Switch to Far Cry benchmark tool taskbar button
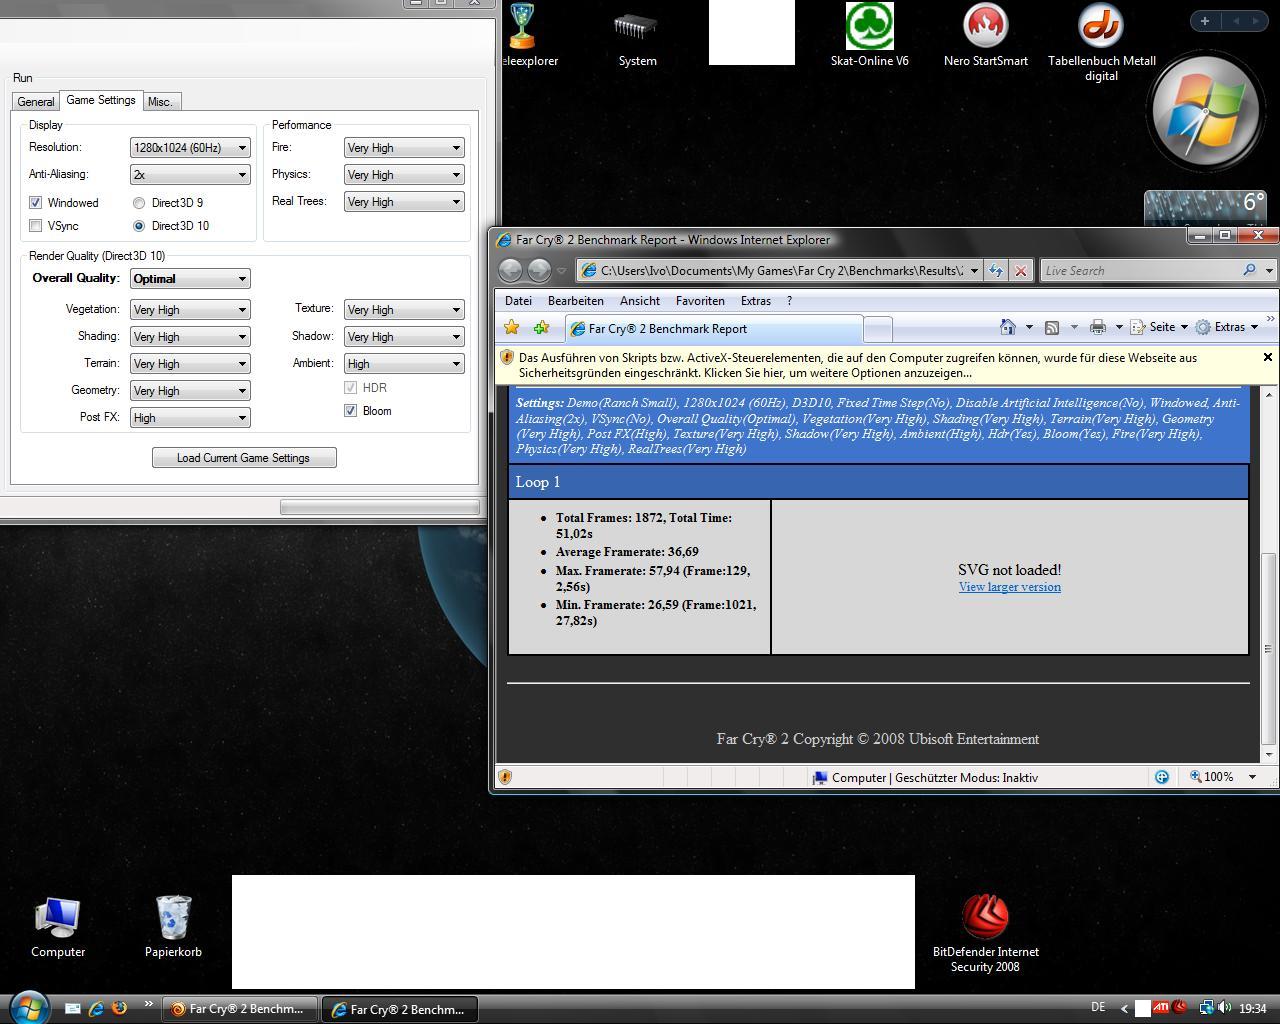The image size is (1280, 1024). [x=240, y=1009]
